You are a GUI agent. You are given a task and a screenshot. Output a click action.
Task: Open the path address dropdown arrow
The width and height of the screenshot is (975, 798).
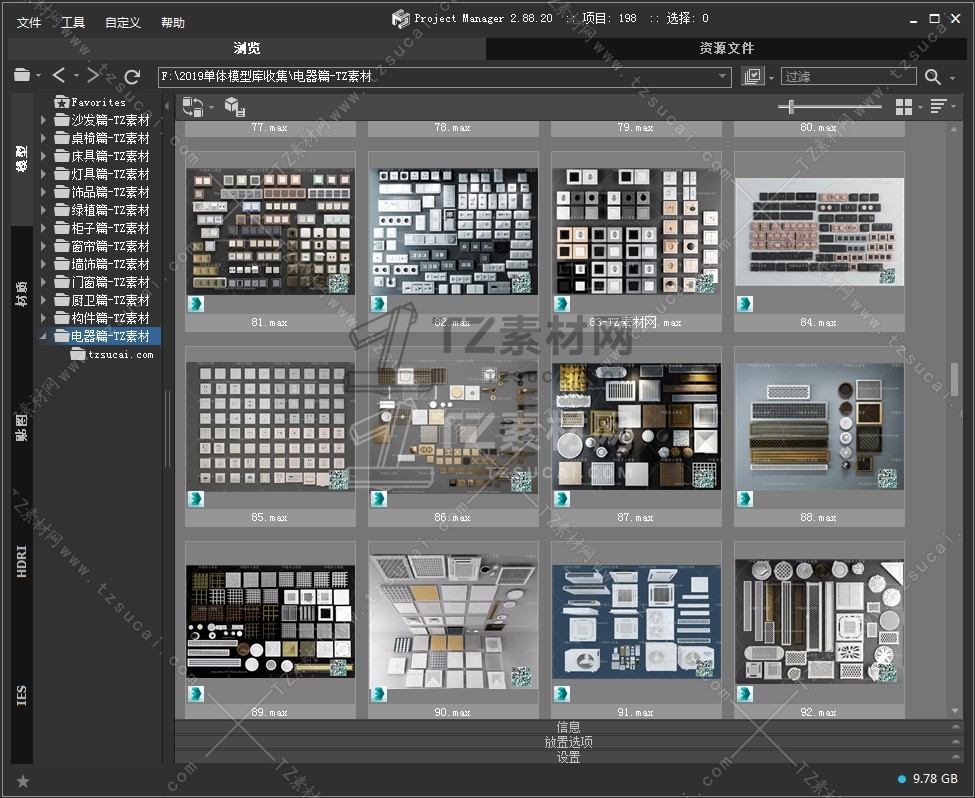tap(723, 76)
